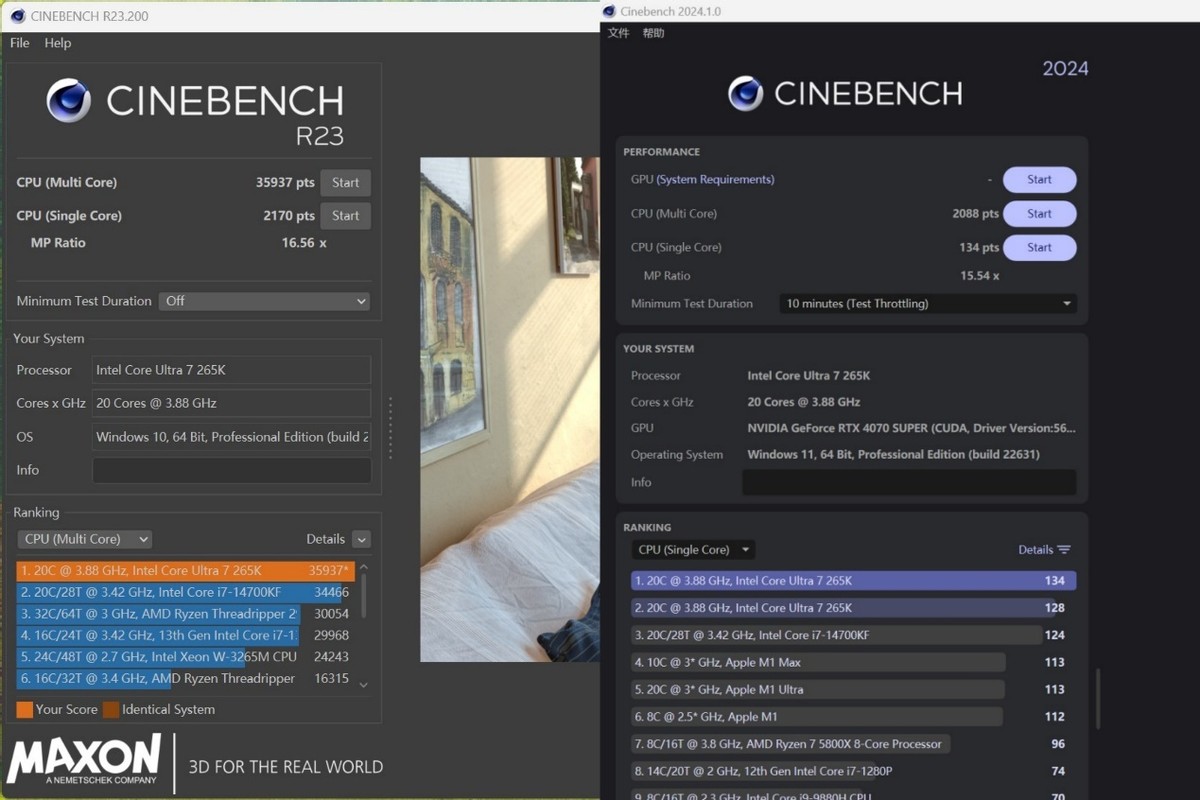
Task: Click the Cores x GHz field in R23
Action: [231, 403]
